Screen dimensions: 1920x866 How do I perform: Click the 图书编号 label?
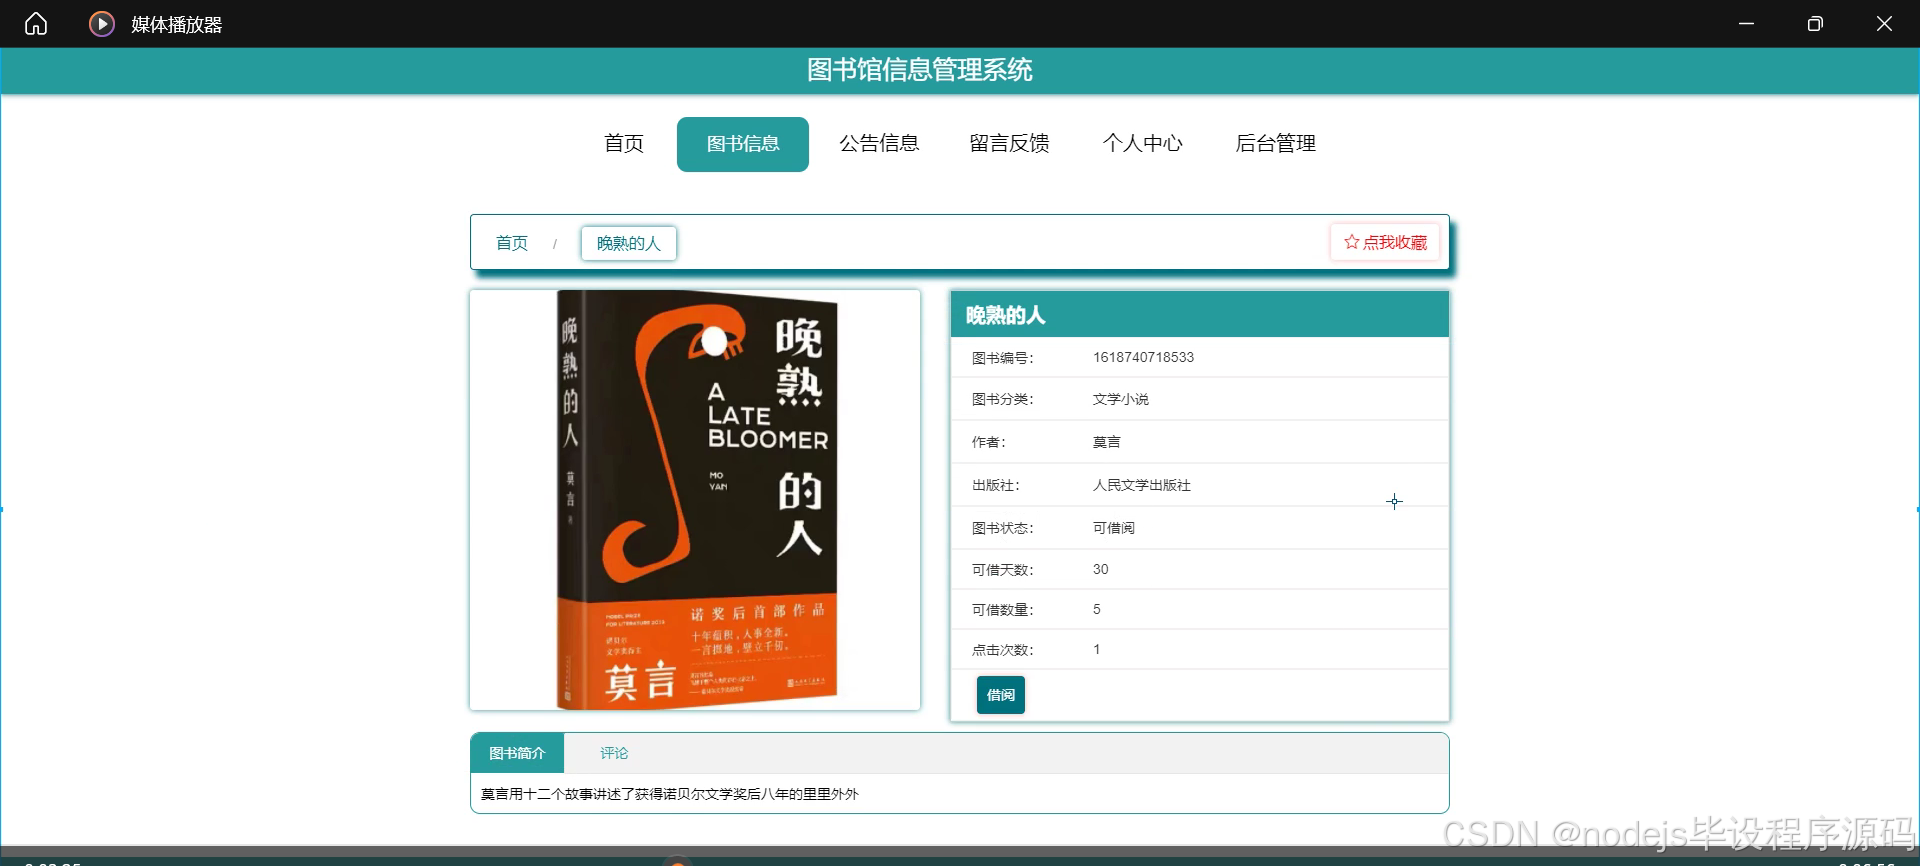[1003, 358]
